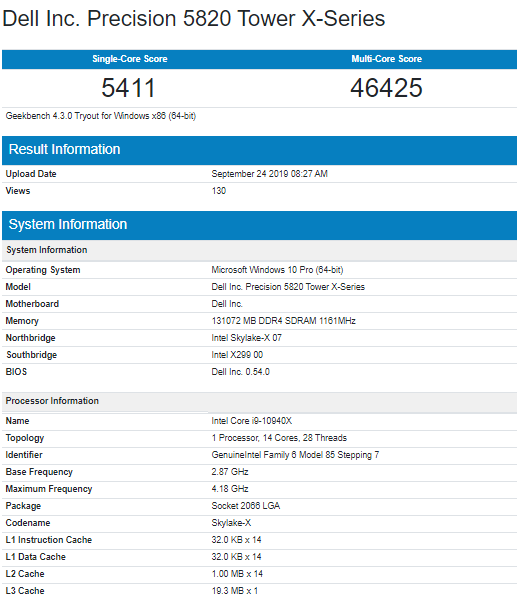This screenshot has width=523, height=596.
Task: Select the Southbridge label
Action: (x=32, y=355)
